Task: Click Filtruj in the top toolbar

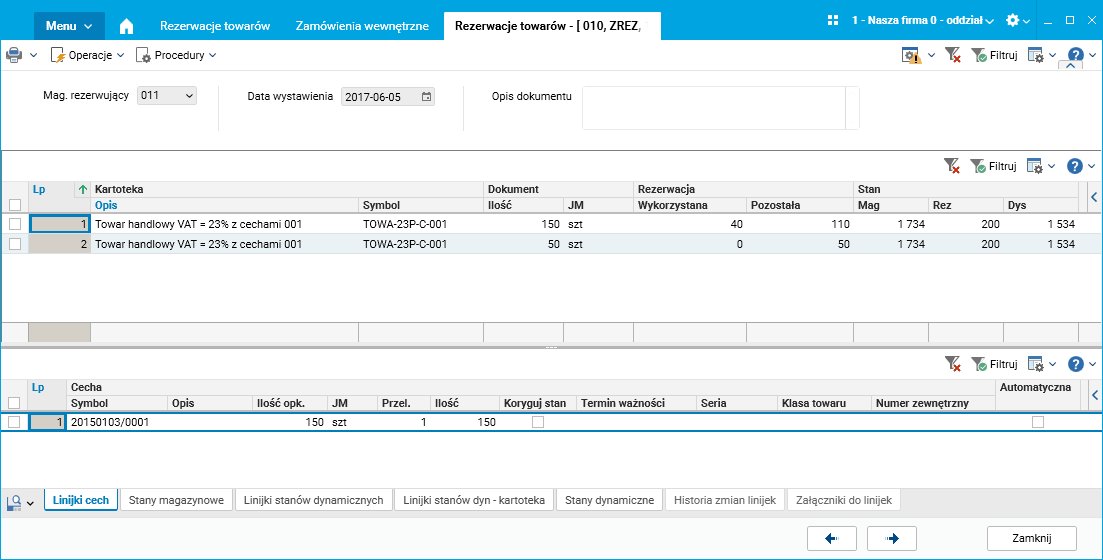Action: [x=994, y=56]
